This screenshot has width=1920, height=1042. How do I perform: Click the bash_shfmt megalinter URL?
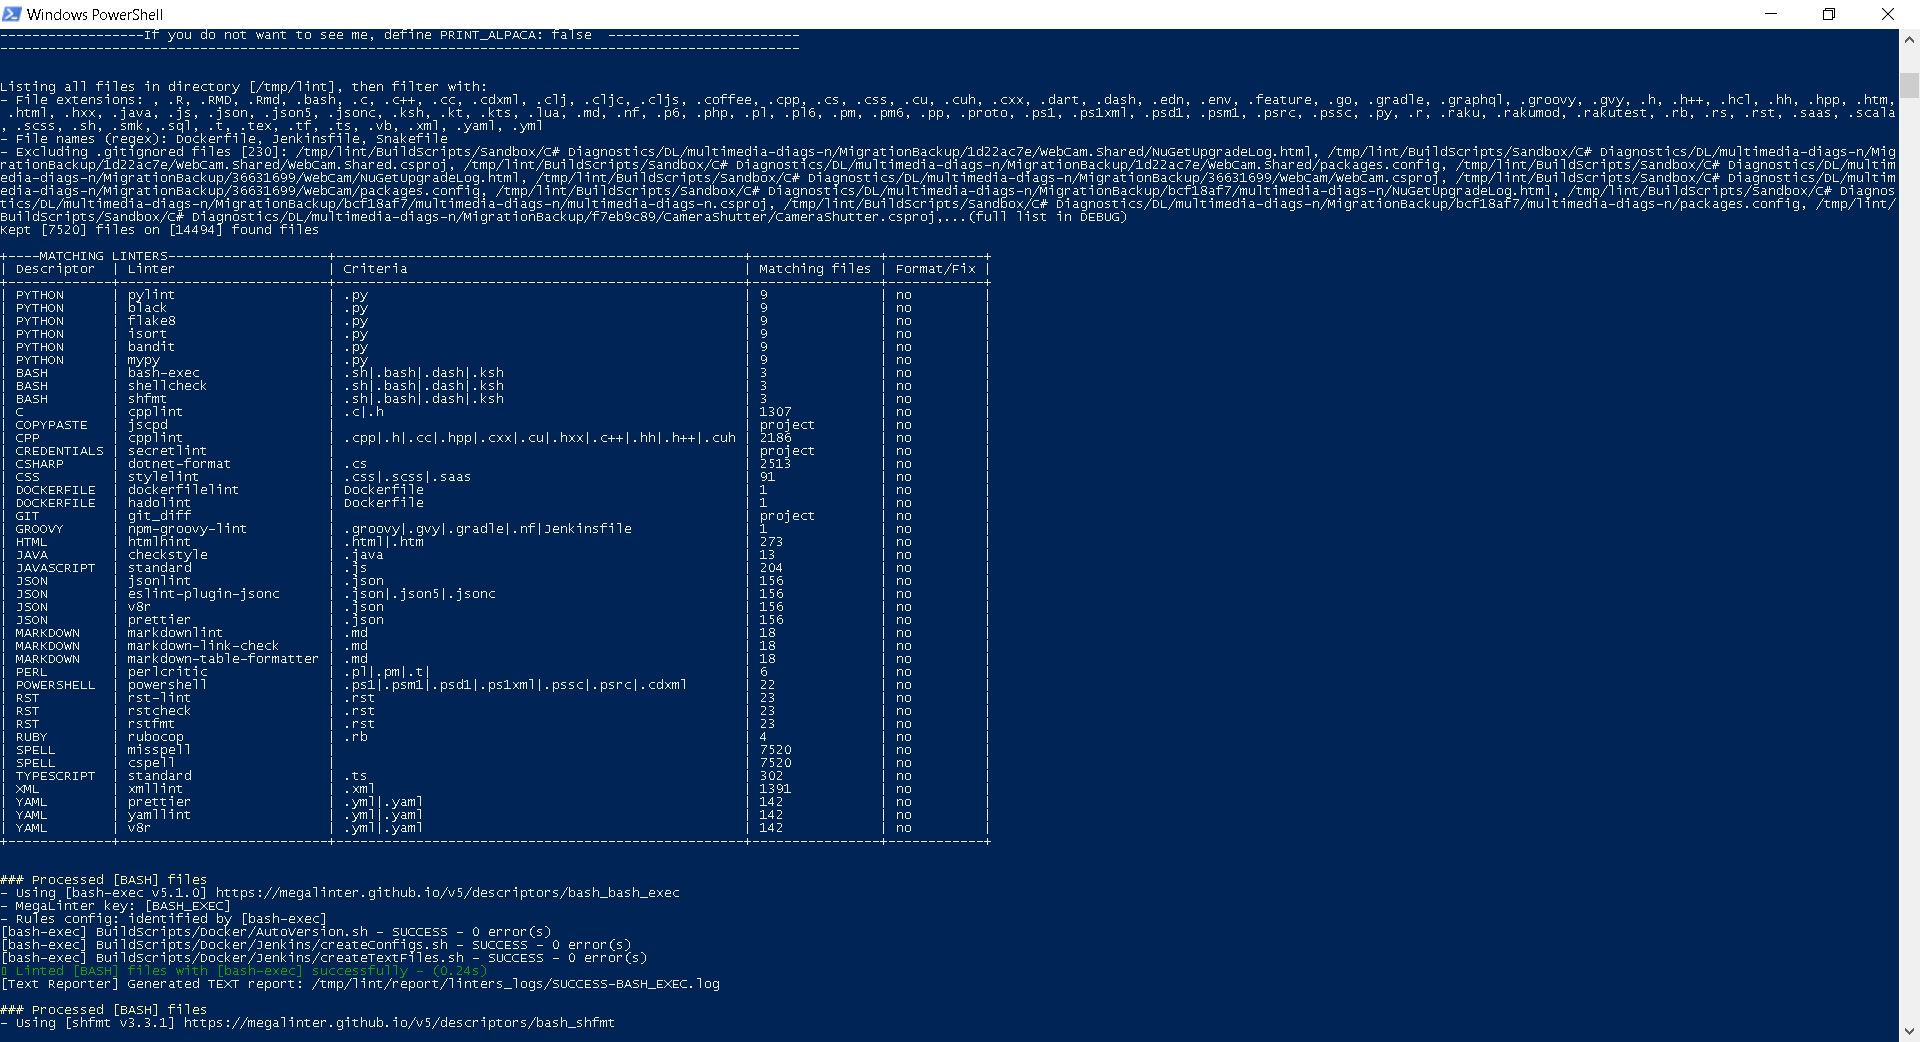(x=399, y=1023)
